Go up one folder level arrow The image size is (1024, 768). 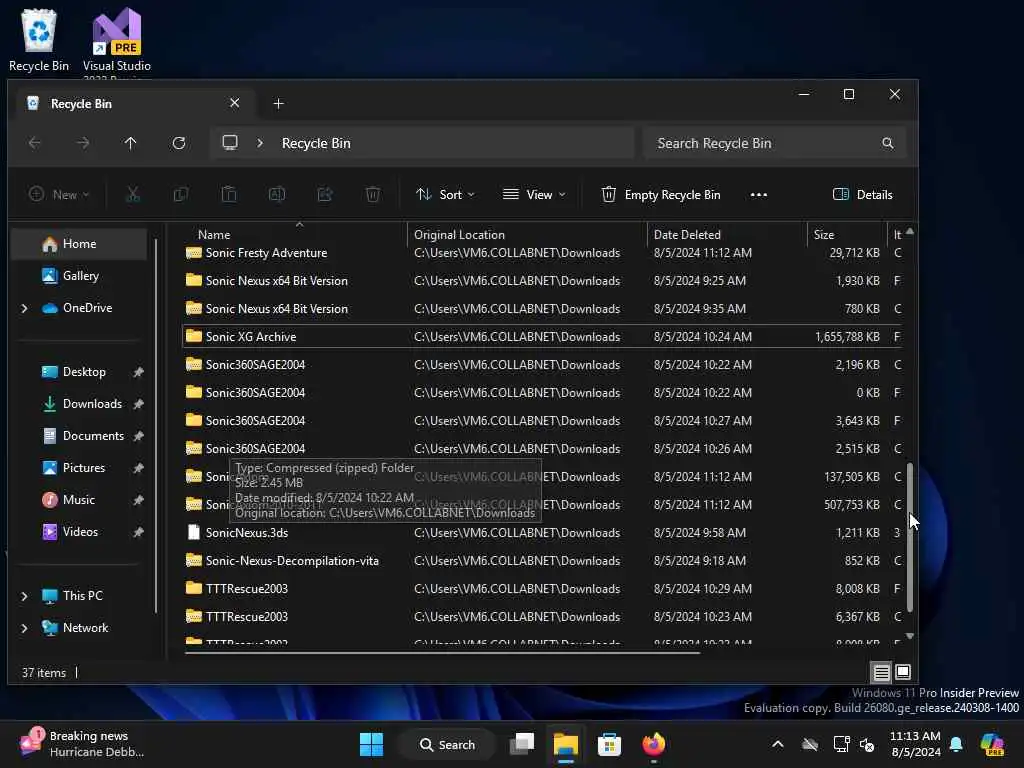(x=131, y=143)
